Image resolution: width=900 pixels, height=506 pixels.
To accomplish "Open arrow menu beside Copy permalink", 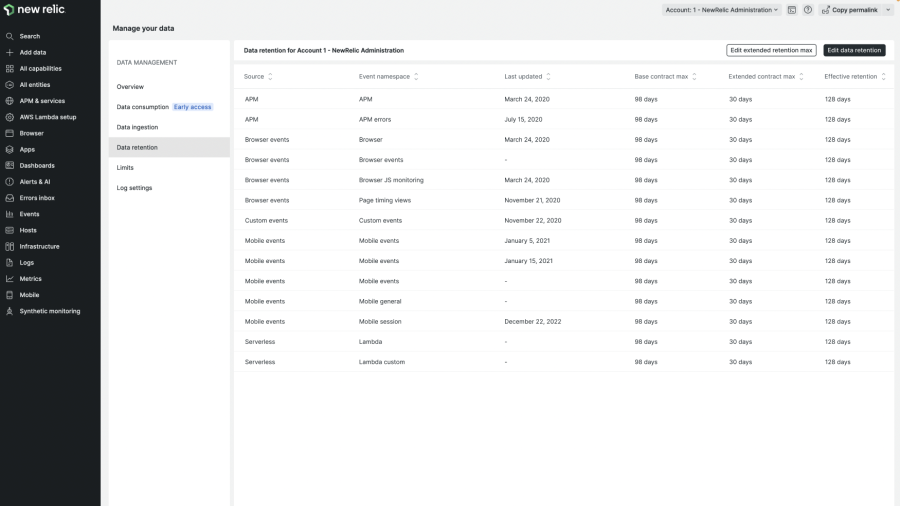I will click(888, 10).
